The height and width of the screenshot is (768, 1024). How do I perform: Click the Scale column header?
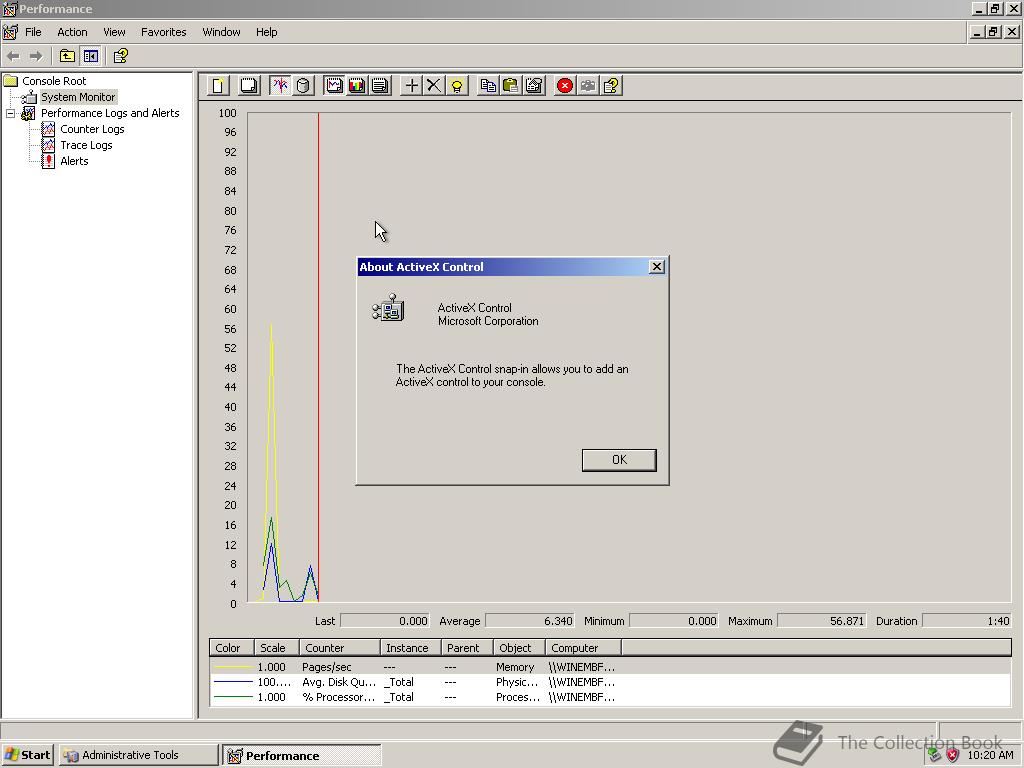coord(277,648)
